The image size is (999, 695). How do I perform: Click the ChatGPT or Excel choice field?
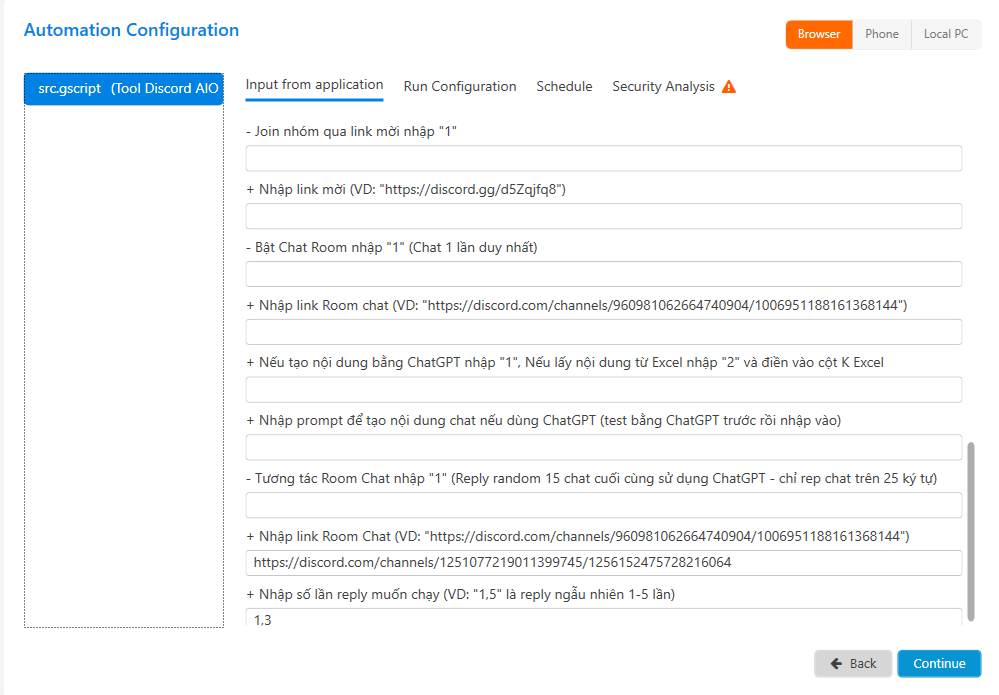(x=603, y=389)
